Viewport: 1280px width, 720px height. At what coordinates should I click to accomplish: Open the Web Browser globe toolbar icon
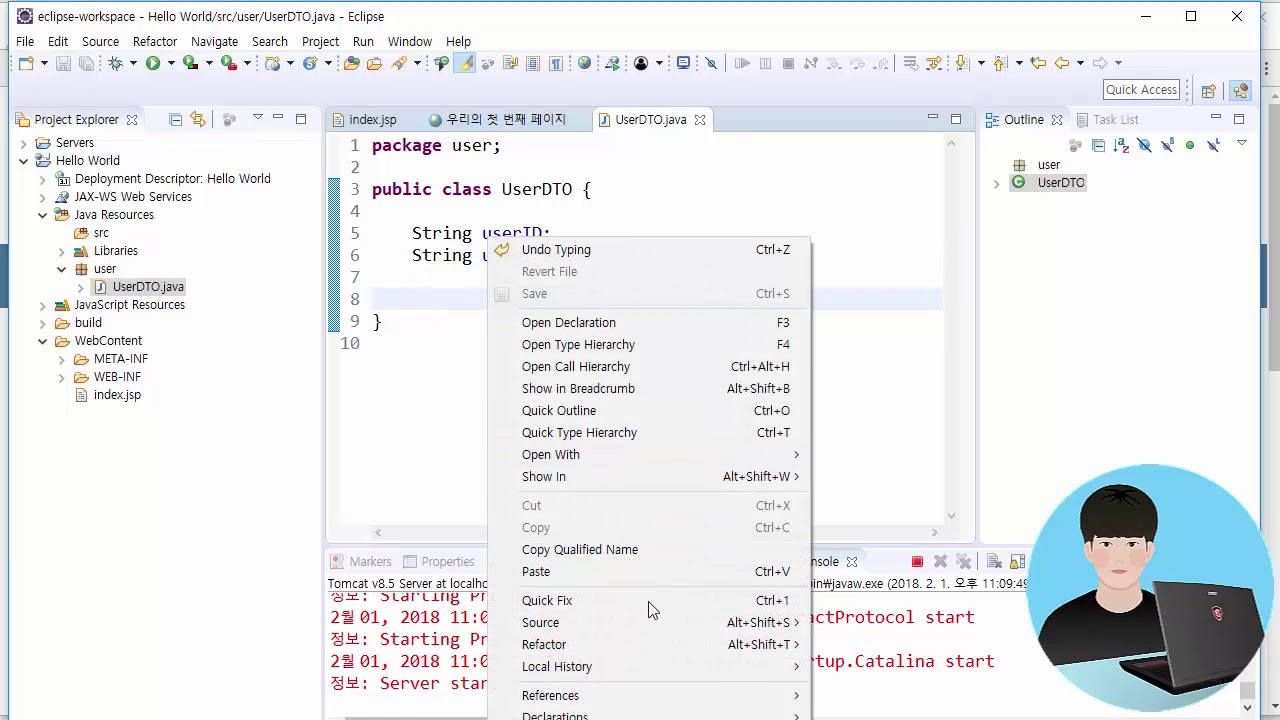(585, 63)
